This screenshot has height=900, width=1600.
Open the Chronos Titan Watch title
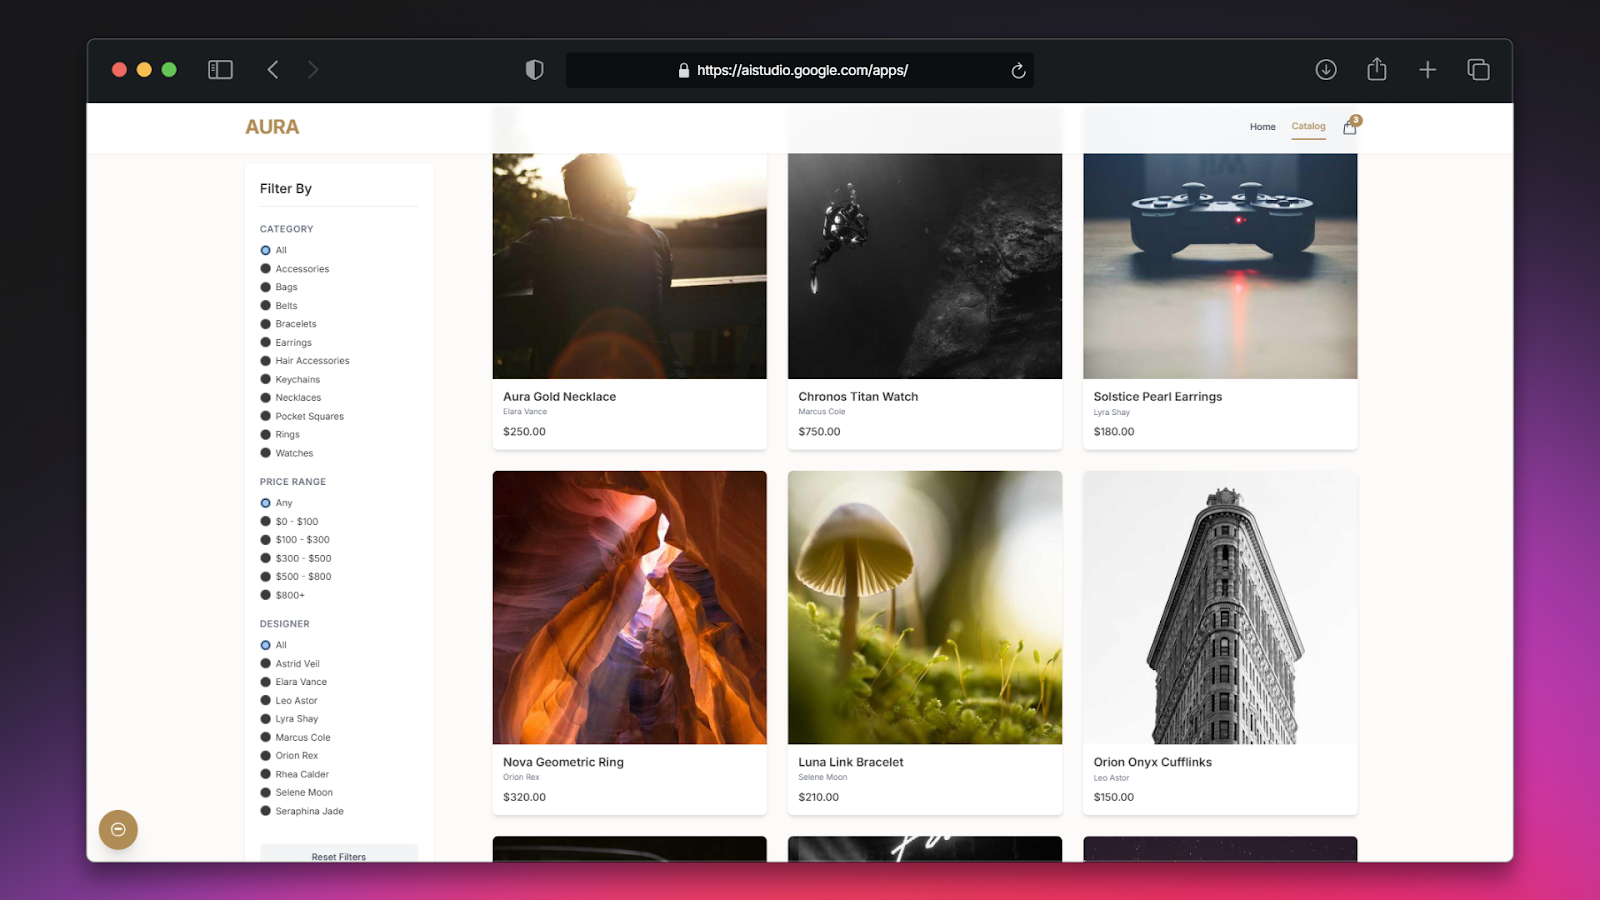pyautogui.click(x=858, y=397)
